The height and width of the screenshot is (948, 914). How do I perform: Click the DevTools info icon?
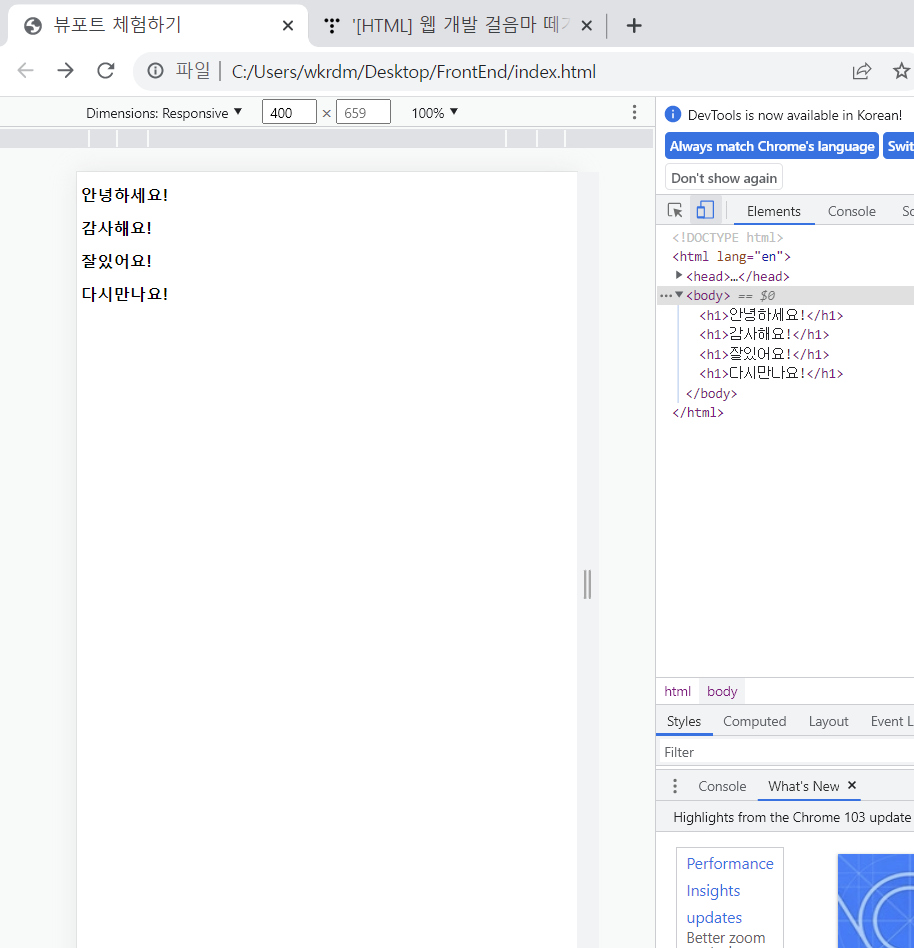point(673,114)
